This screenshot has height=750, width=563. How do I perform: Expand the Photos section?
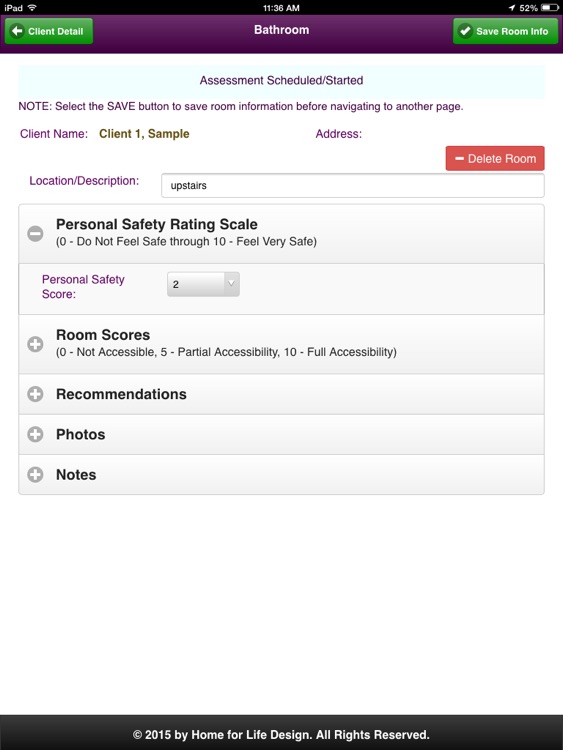point(281,434)
